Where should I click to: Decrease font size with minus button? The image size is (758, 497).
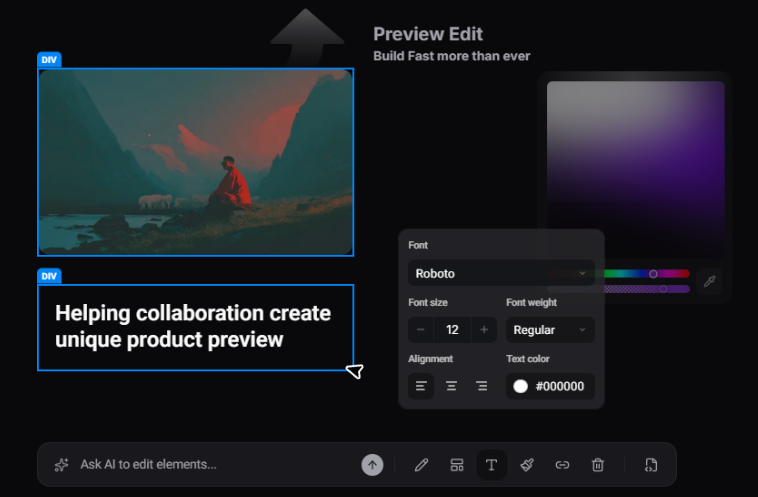(421, 330)
